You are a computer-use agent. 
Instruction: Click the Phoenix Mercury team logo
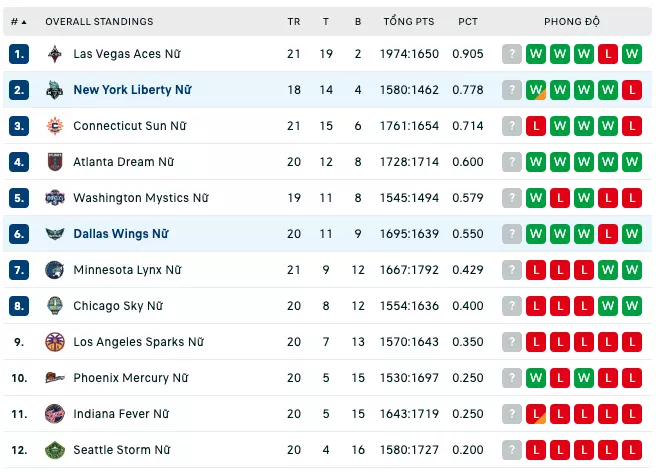(x=55, y=378)
